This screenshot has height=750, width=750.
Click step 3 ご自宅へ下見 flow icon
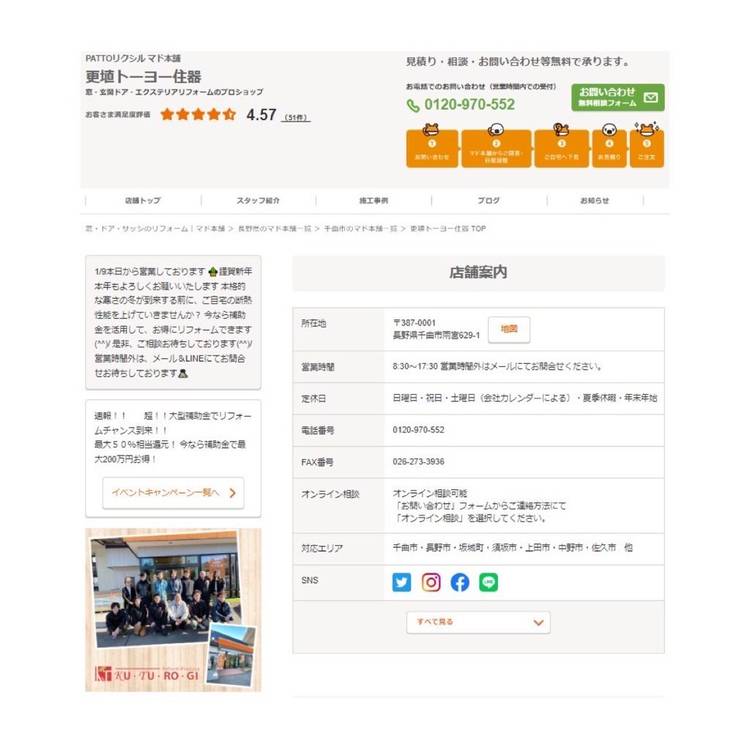coord(562,146)
